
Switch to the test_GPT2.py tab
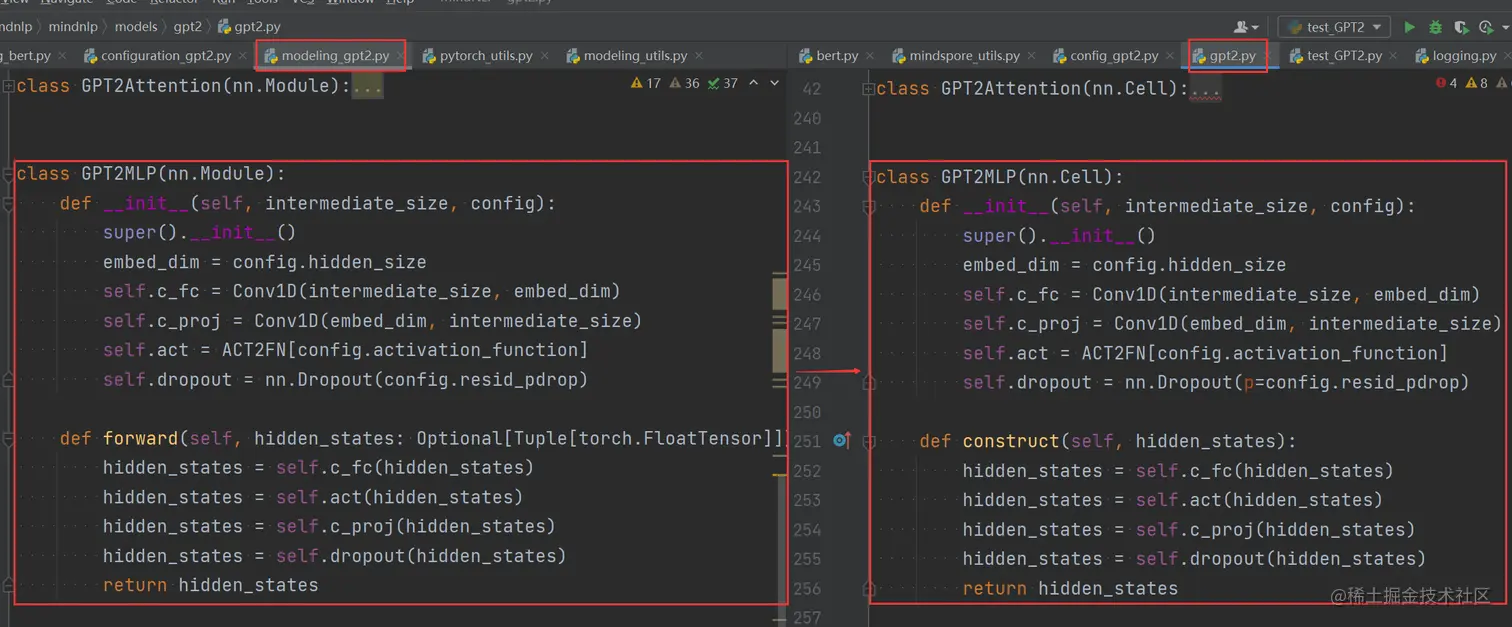(1343, 56)
